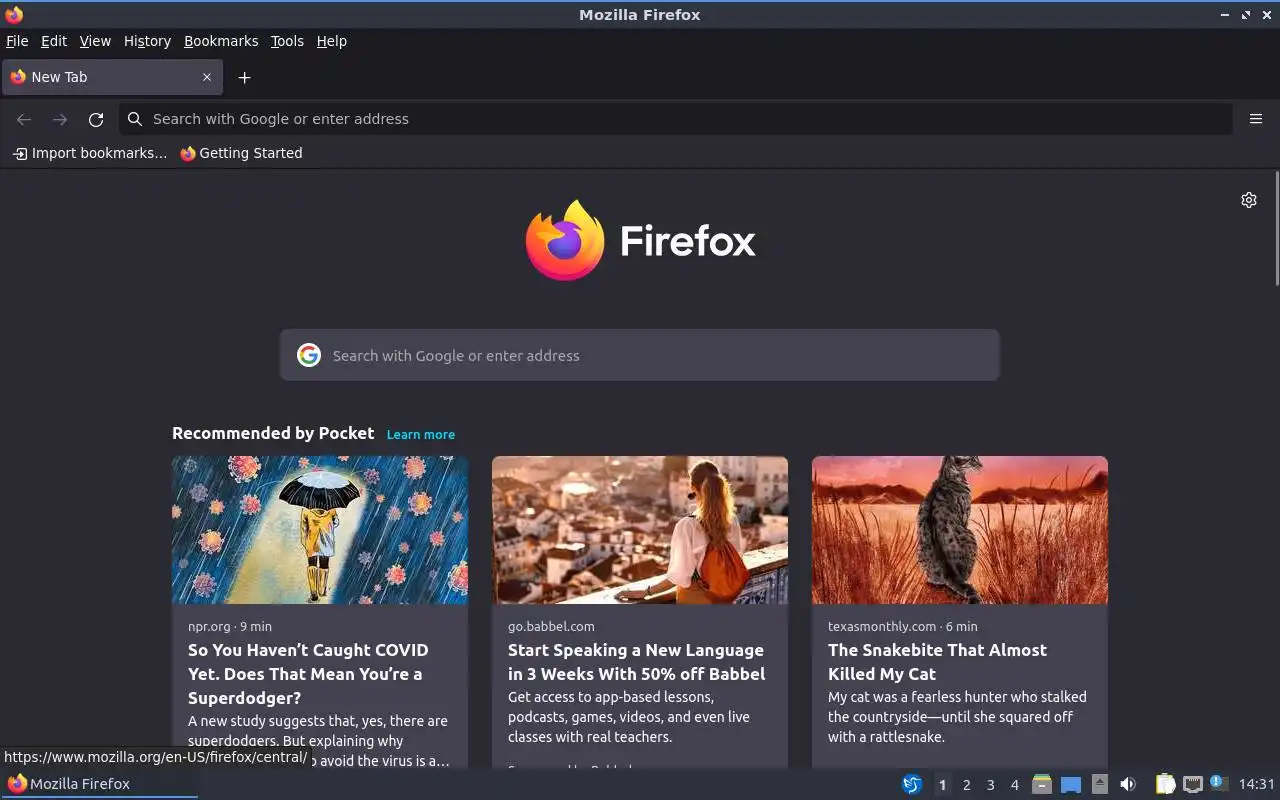Image resolution: width=1280 pixels, height=800 pixels.
Task: Click 'texasmonthly.com · 6 min' source text
Action: [x=903, y=626]
